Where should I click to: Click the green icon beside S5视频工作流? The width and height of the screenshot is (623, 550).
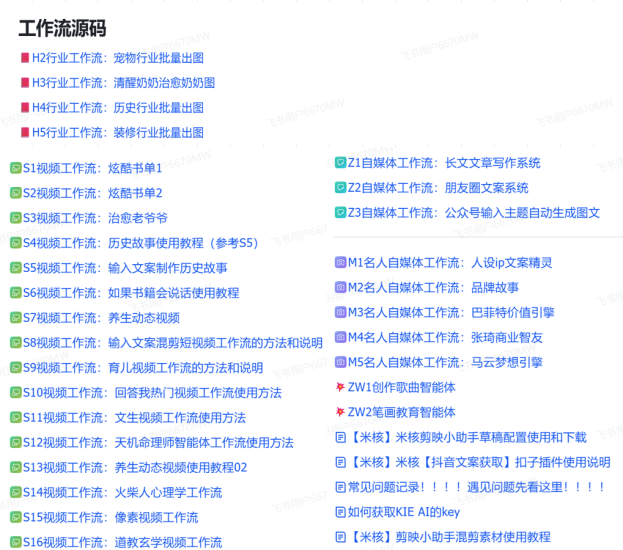pyautogui.click(x=15, y=268)
